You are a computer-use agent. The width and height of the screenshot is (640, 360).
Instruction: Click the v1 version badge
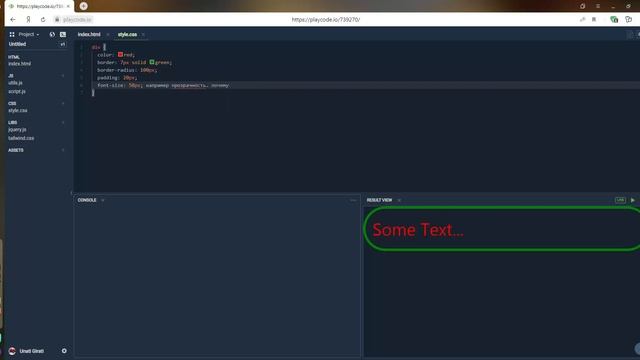[x=62, y=44]
